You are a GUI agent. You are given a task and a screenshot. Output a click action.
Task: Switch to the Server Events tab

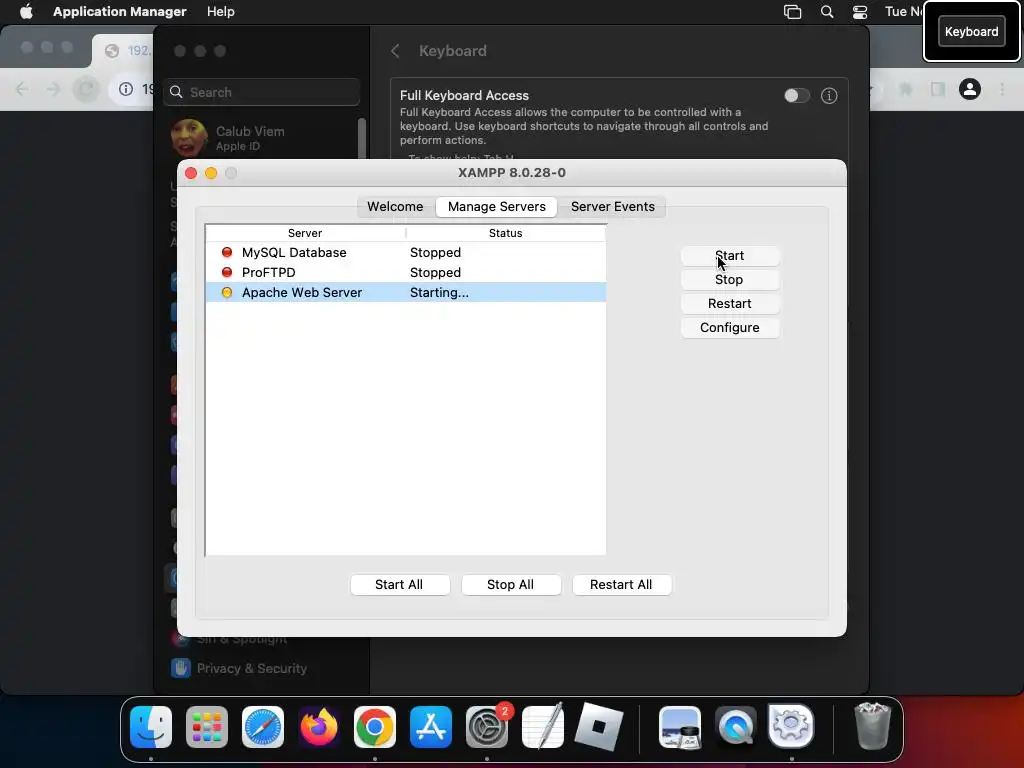pyautogui.click(x=613, y=206)
